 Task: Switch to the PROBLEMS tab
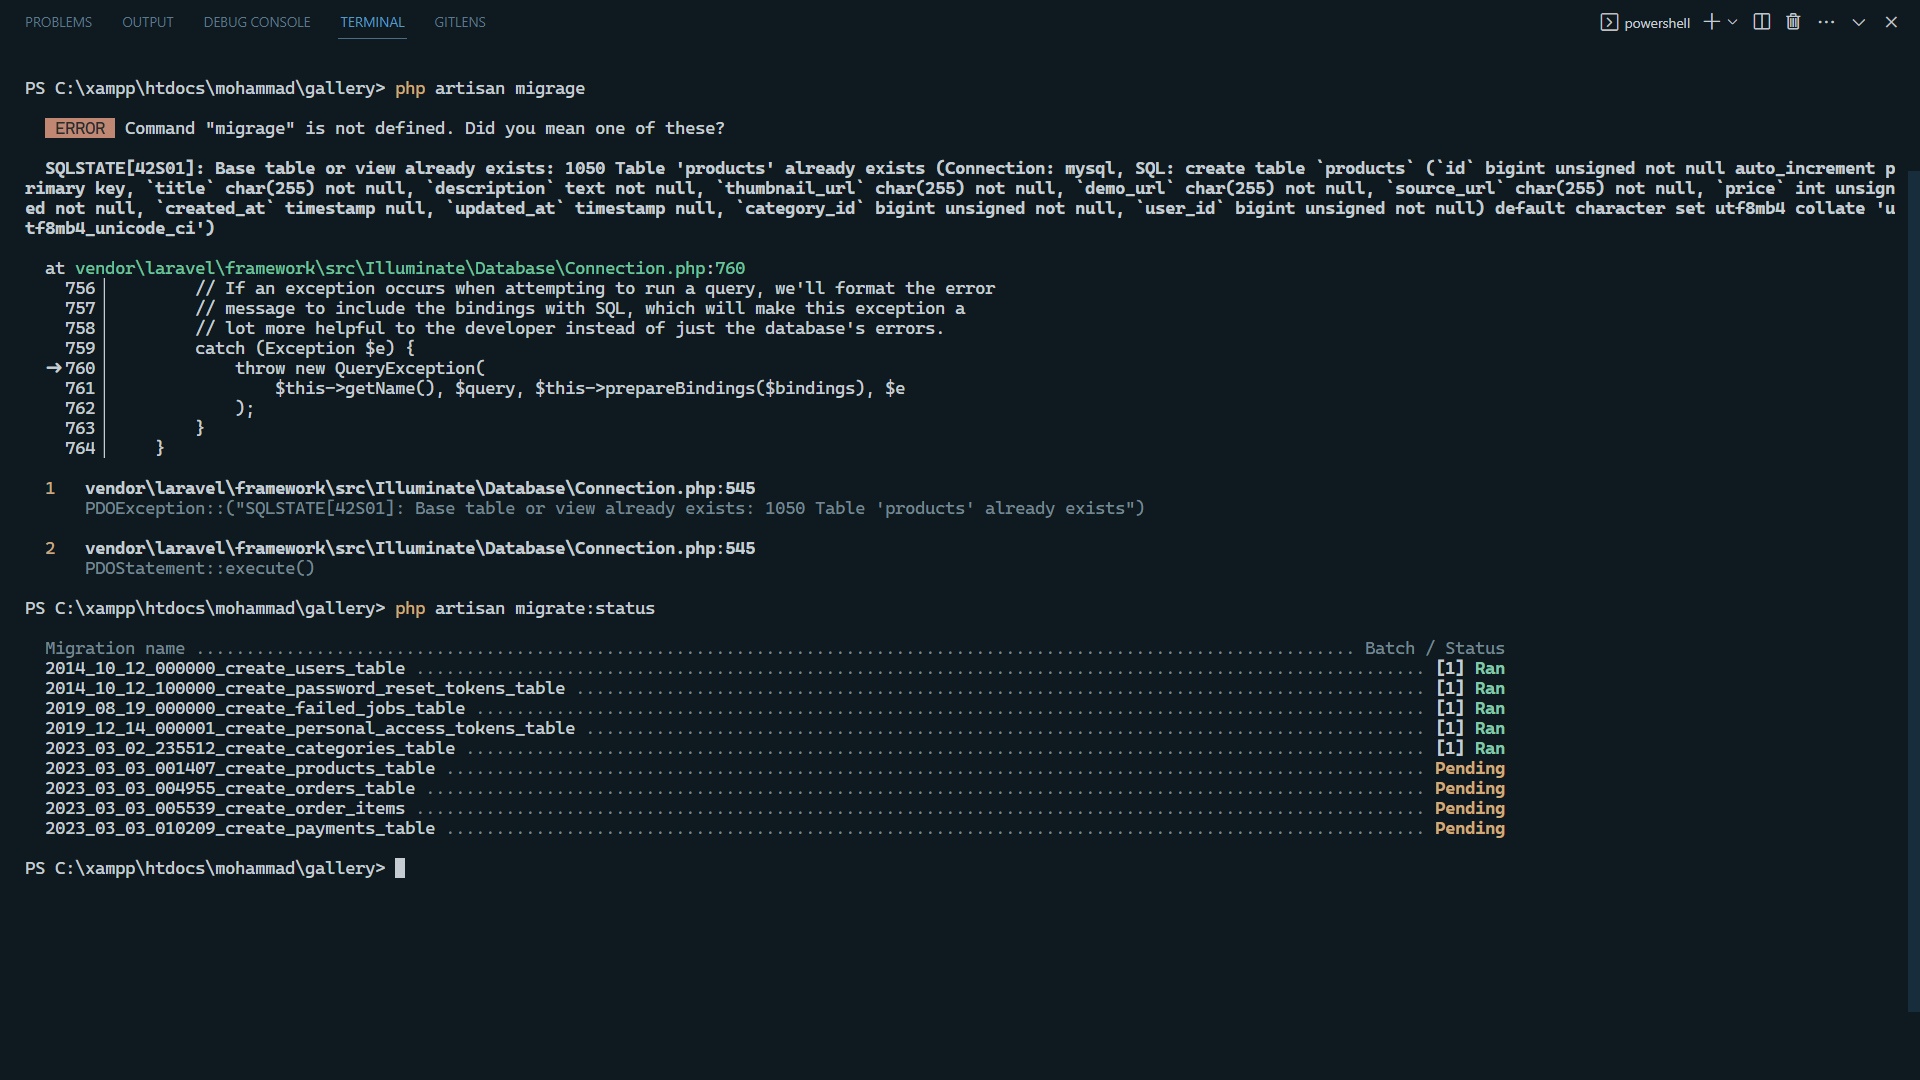click(x=58, y=22)
